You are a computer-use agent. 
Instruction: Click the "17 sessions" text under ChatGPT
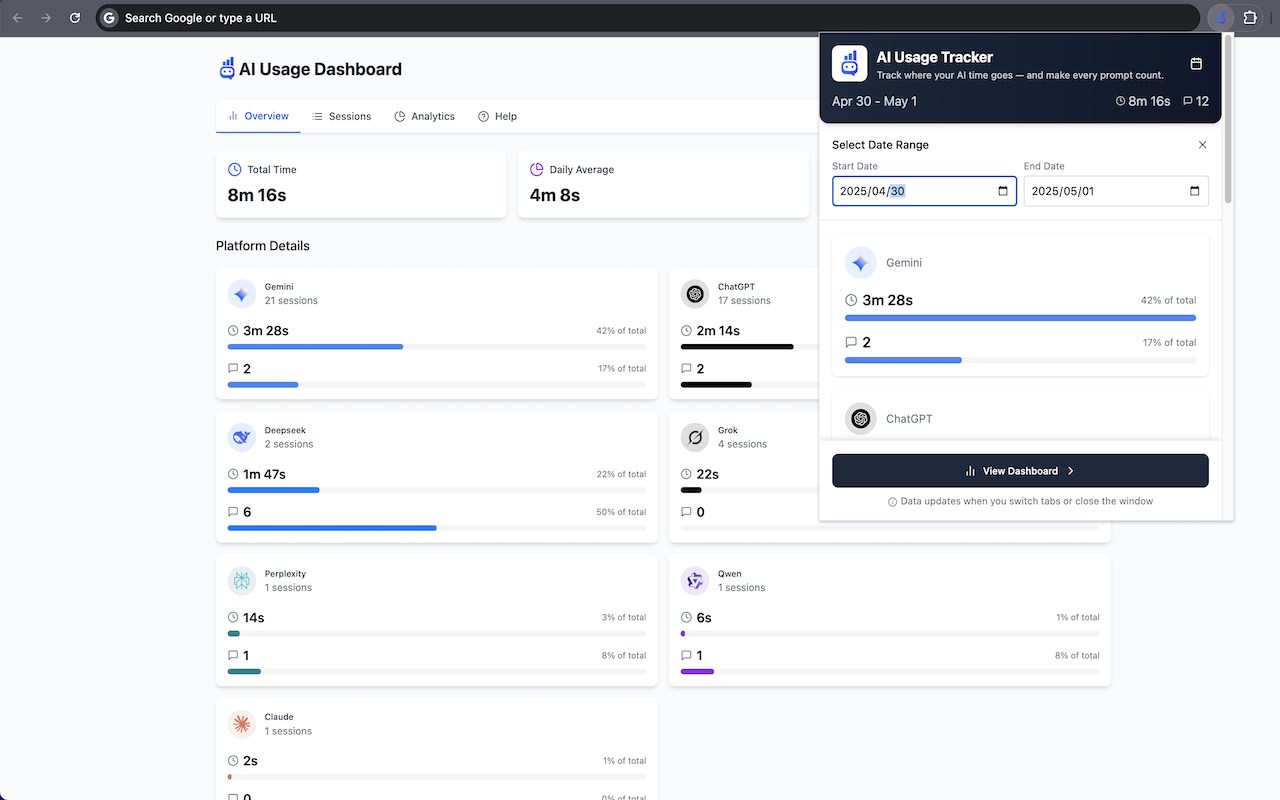pos(744,301)
